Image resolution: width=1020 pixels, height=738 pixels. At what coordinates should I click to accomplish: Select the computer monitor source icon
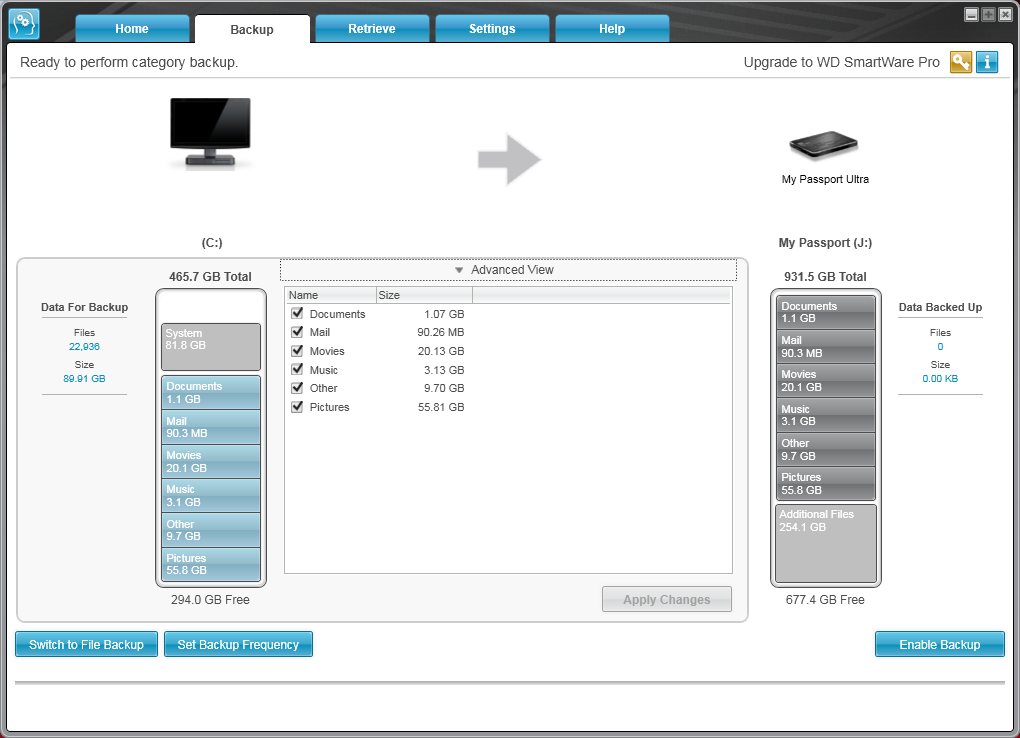pyautogui.click(x=210, y=133)
